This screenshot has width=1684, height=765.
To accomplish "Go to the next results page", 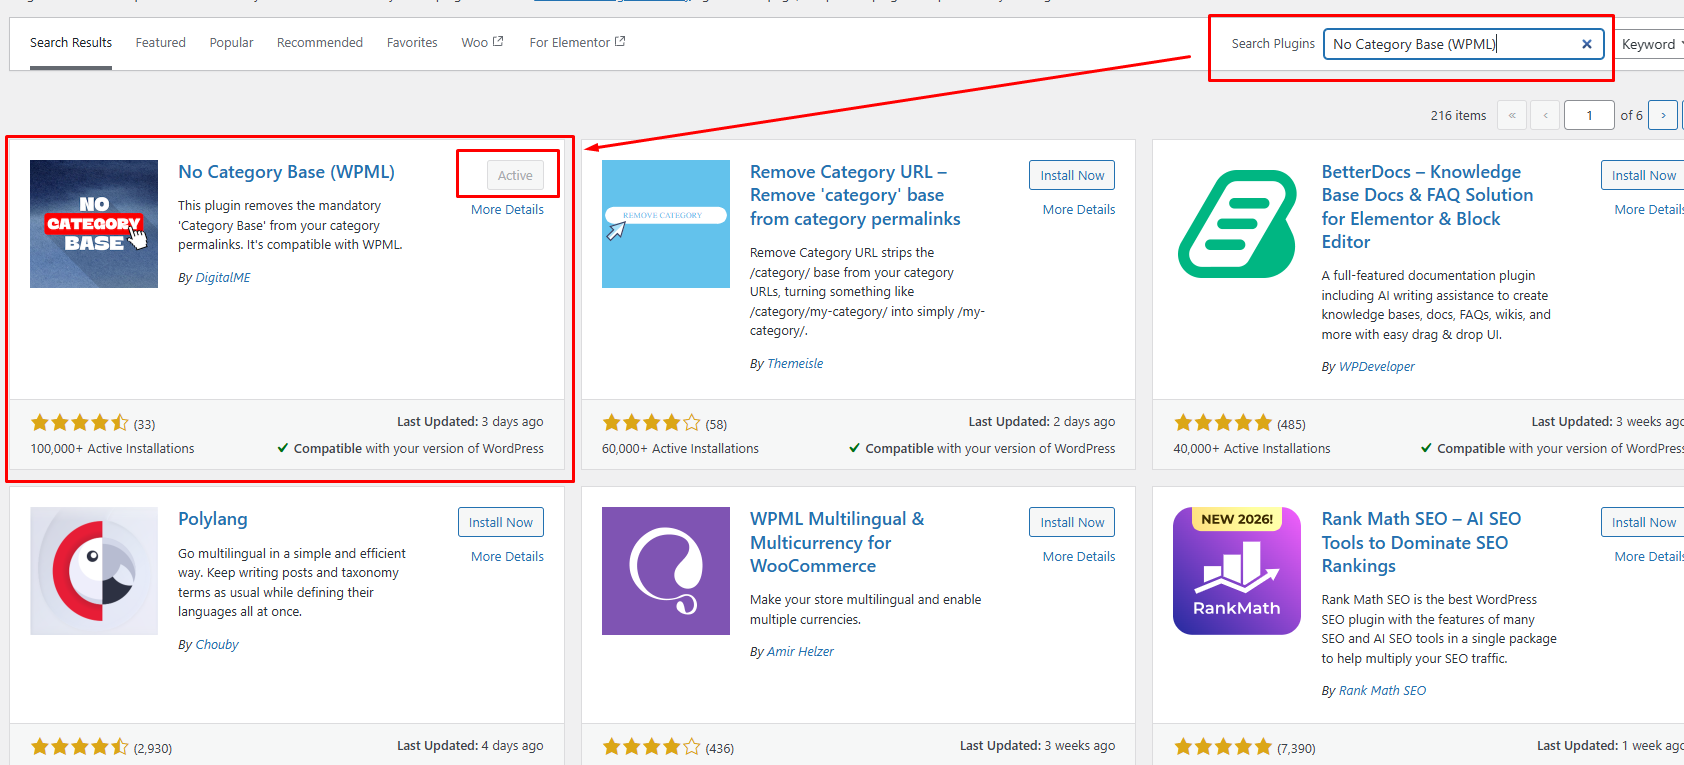I will tap(1663, 115).
